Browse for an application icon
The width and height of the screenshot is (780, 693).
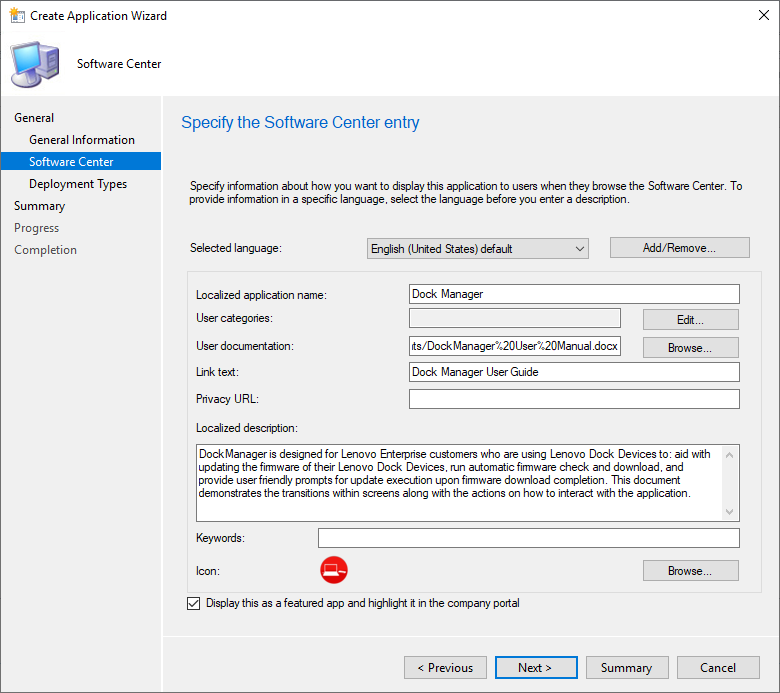690,571
